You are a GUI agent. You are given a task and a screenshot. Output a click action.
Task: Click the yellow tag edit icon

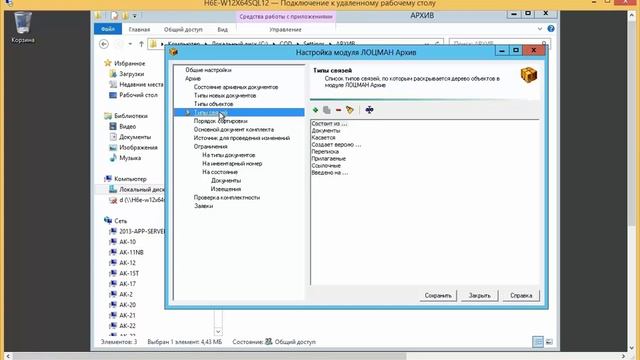point(350,110)
